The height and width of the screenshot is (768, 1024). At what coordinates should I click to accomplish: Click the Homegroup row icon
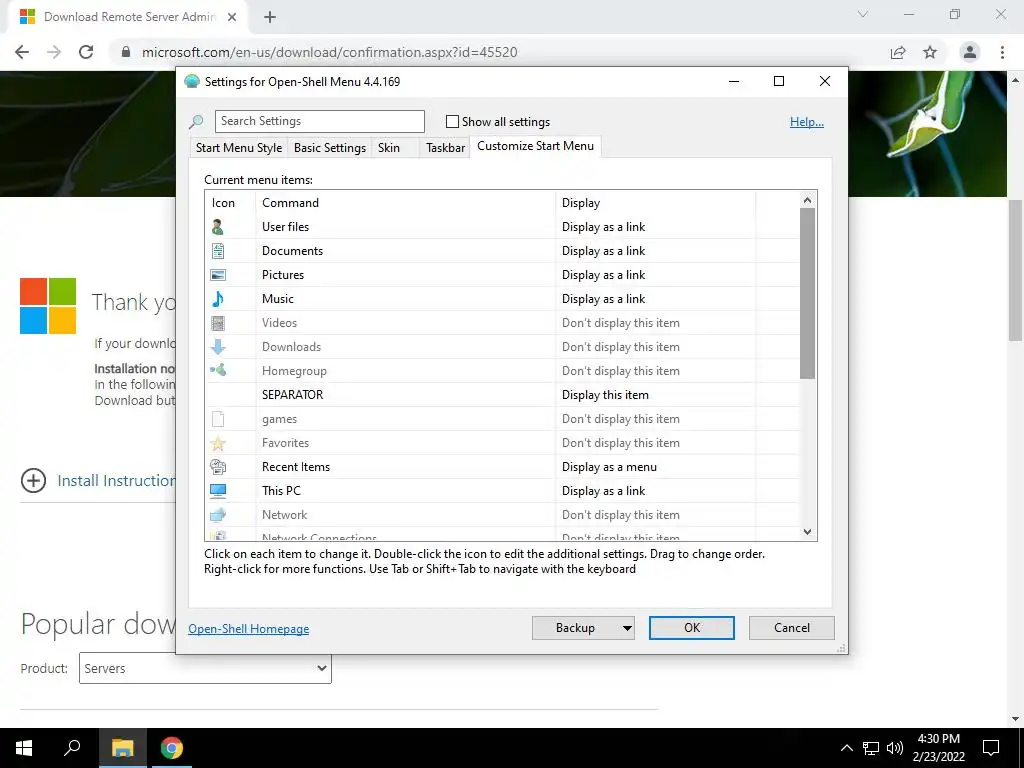pyautogui.click(x=218, y=370)
